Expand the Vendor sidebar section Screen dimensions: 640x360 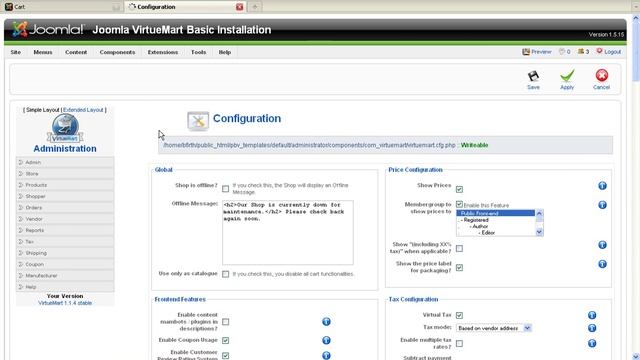click(65, 219)
